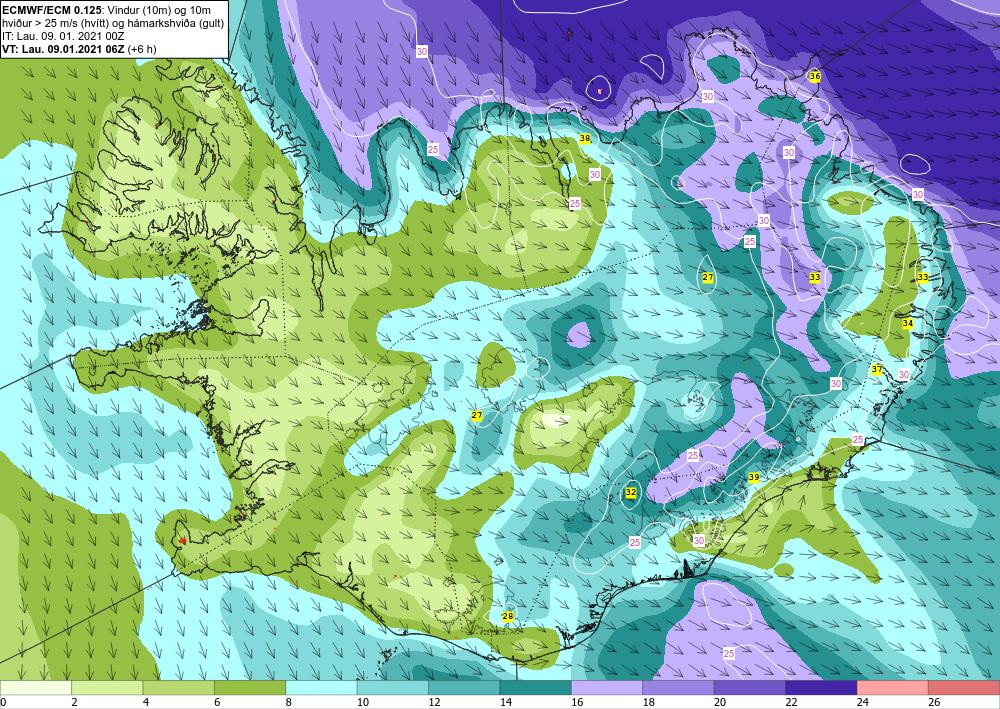Pick the 20–22 m/s violet legend swatch
This screenshot has width=1000, height=709.
point(750,687)
